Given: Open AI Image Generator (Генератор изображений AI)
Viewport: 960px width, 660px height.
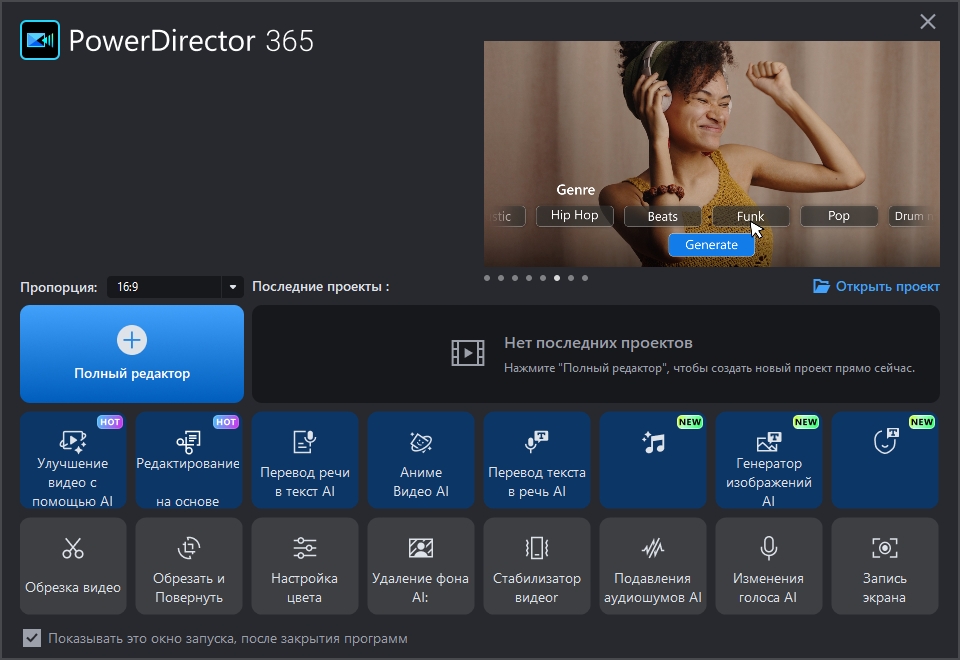Looking at the screenshot, I should 769,460.
